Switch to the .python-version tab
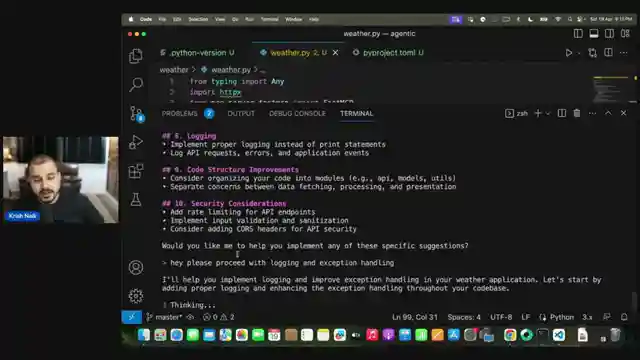 pos(198,53)
